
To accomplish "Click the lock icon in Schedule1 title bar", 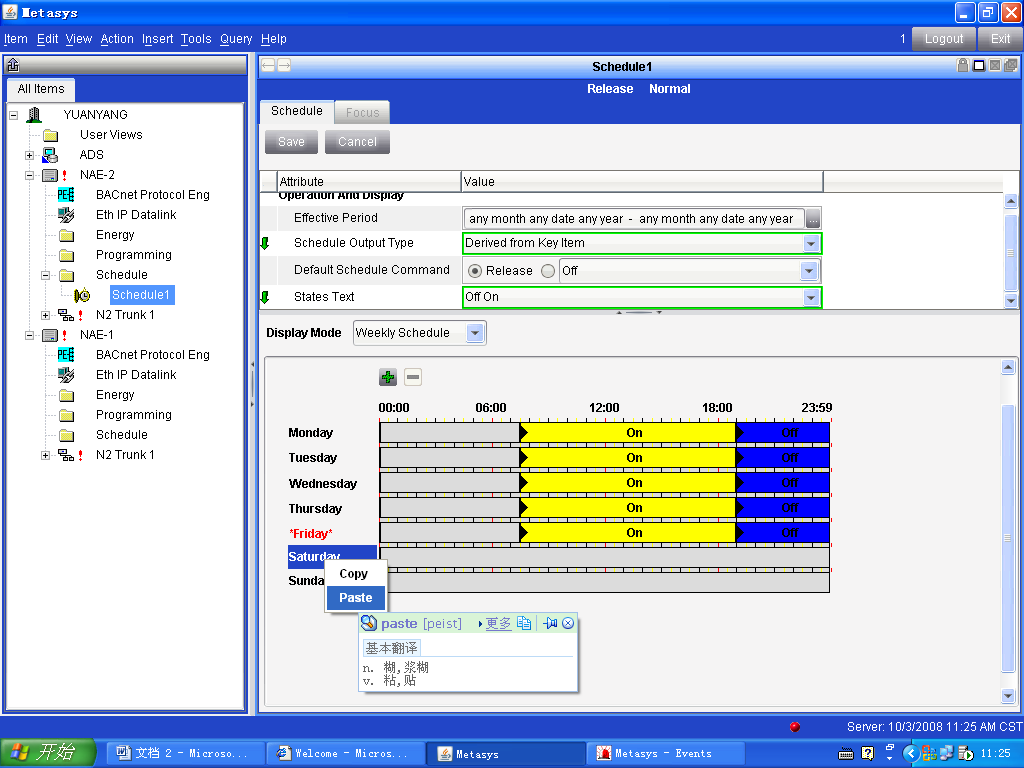I will [962, 66].
